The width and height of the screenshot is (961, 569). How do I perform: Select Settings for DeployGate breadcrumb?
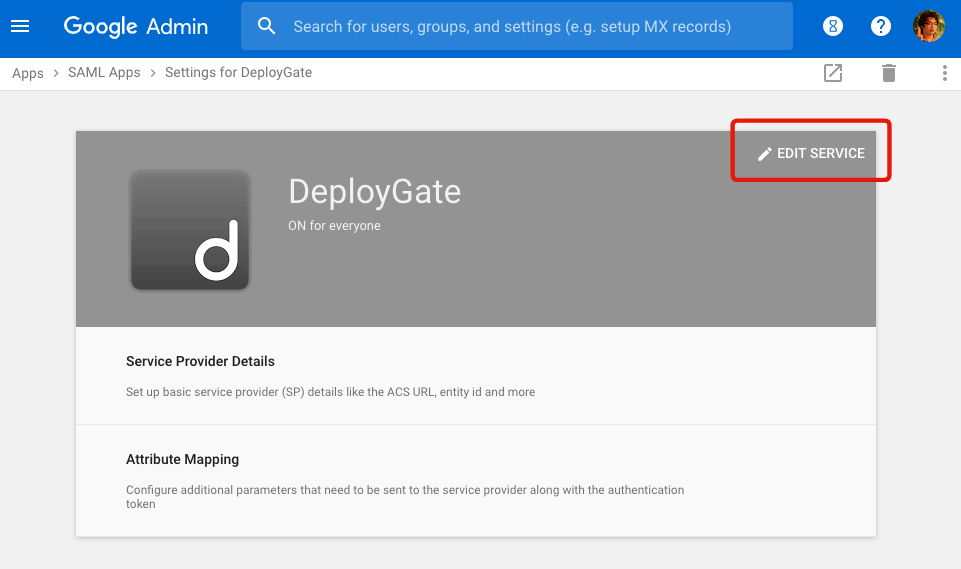[238, 72]
